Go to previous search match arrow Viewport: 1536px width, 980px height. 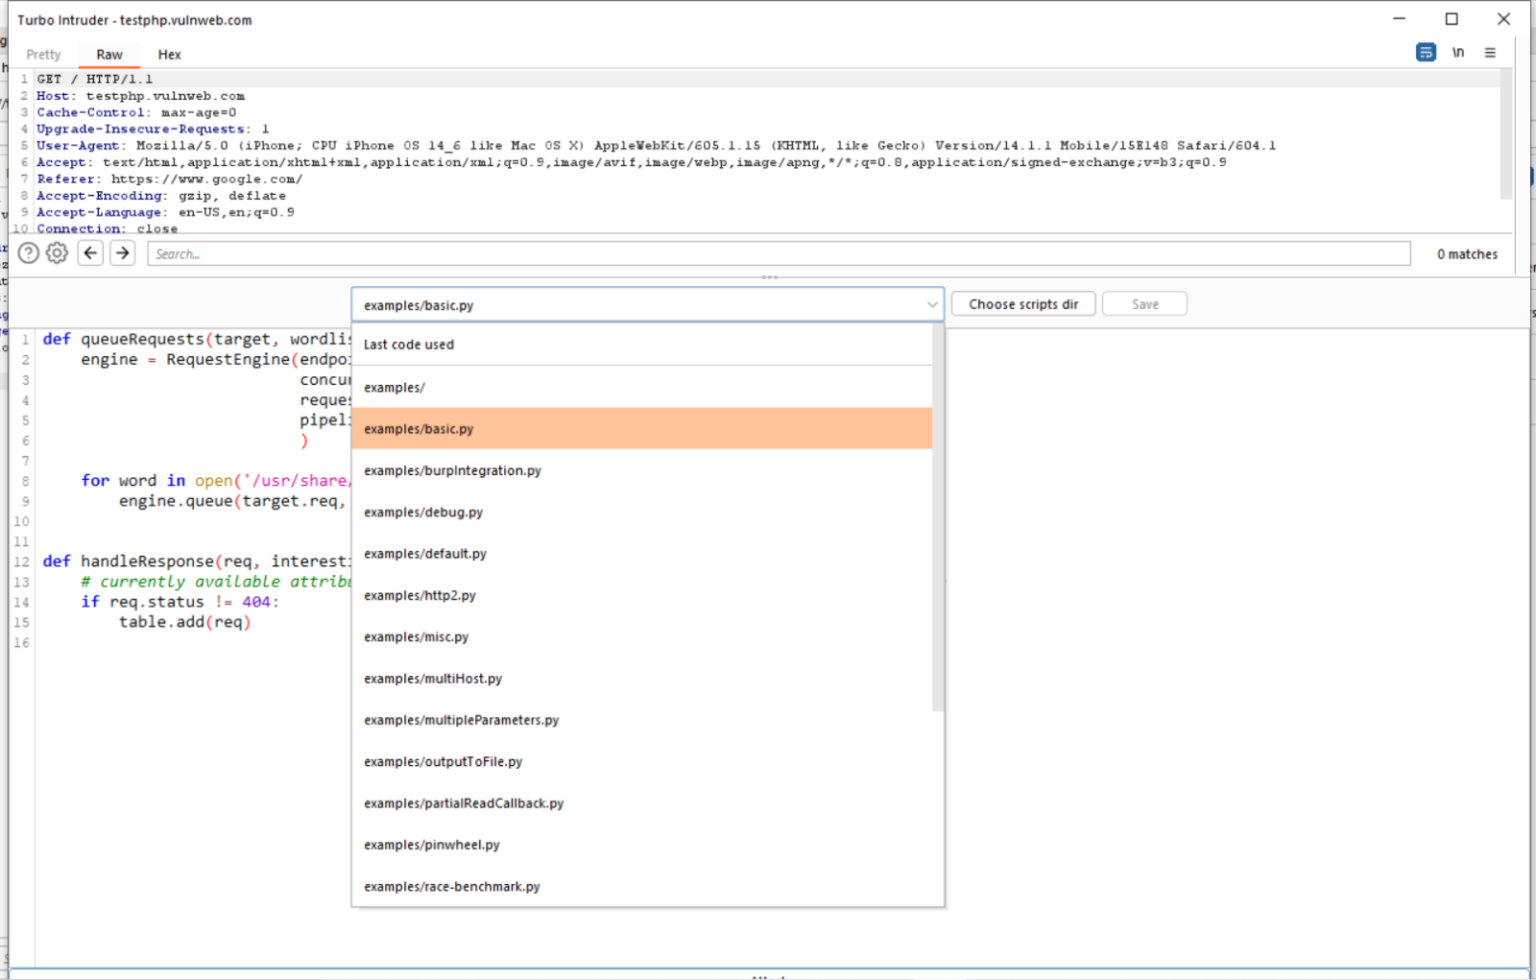[91, 253]
